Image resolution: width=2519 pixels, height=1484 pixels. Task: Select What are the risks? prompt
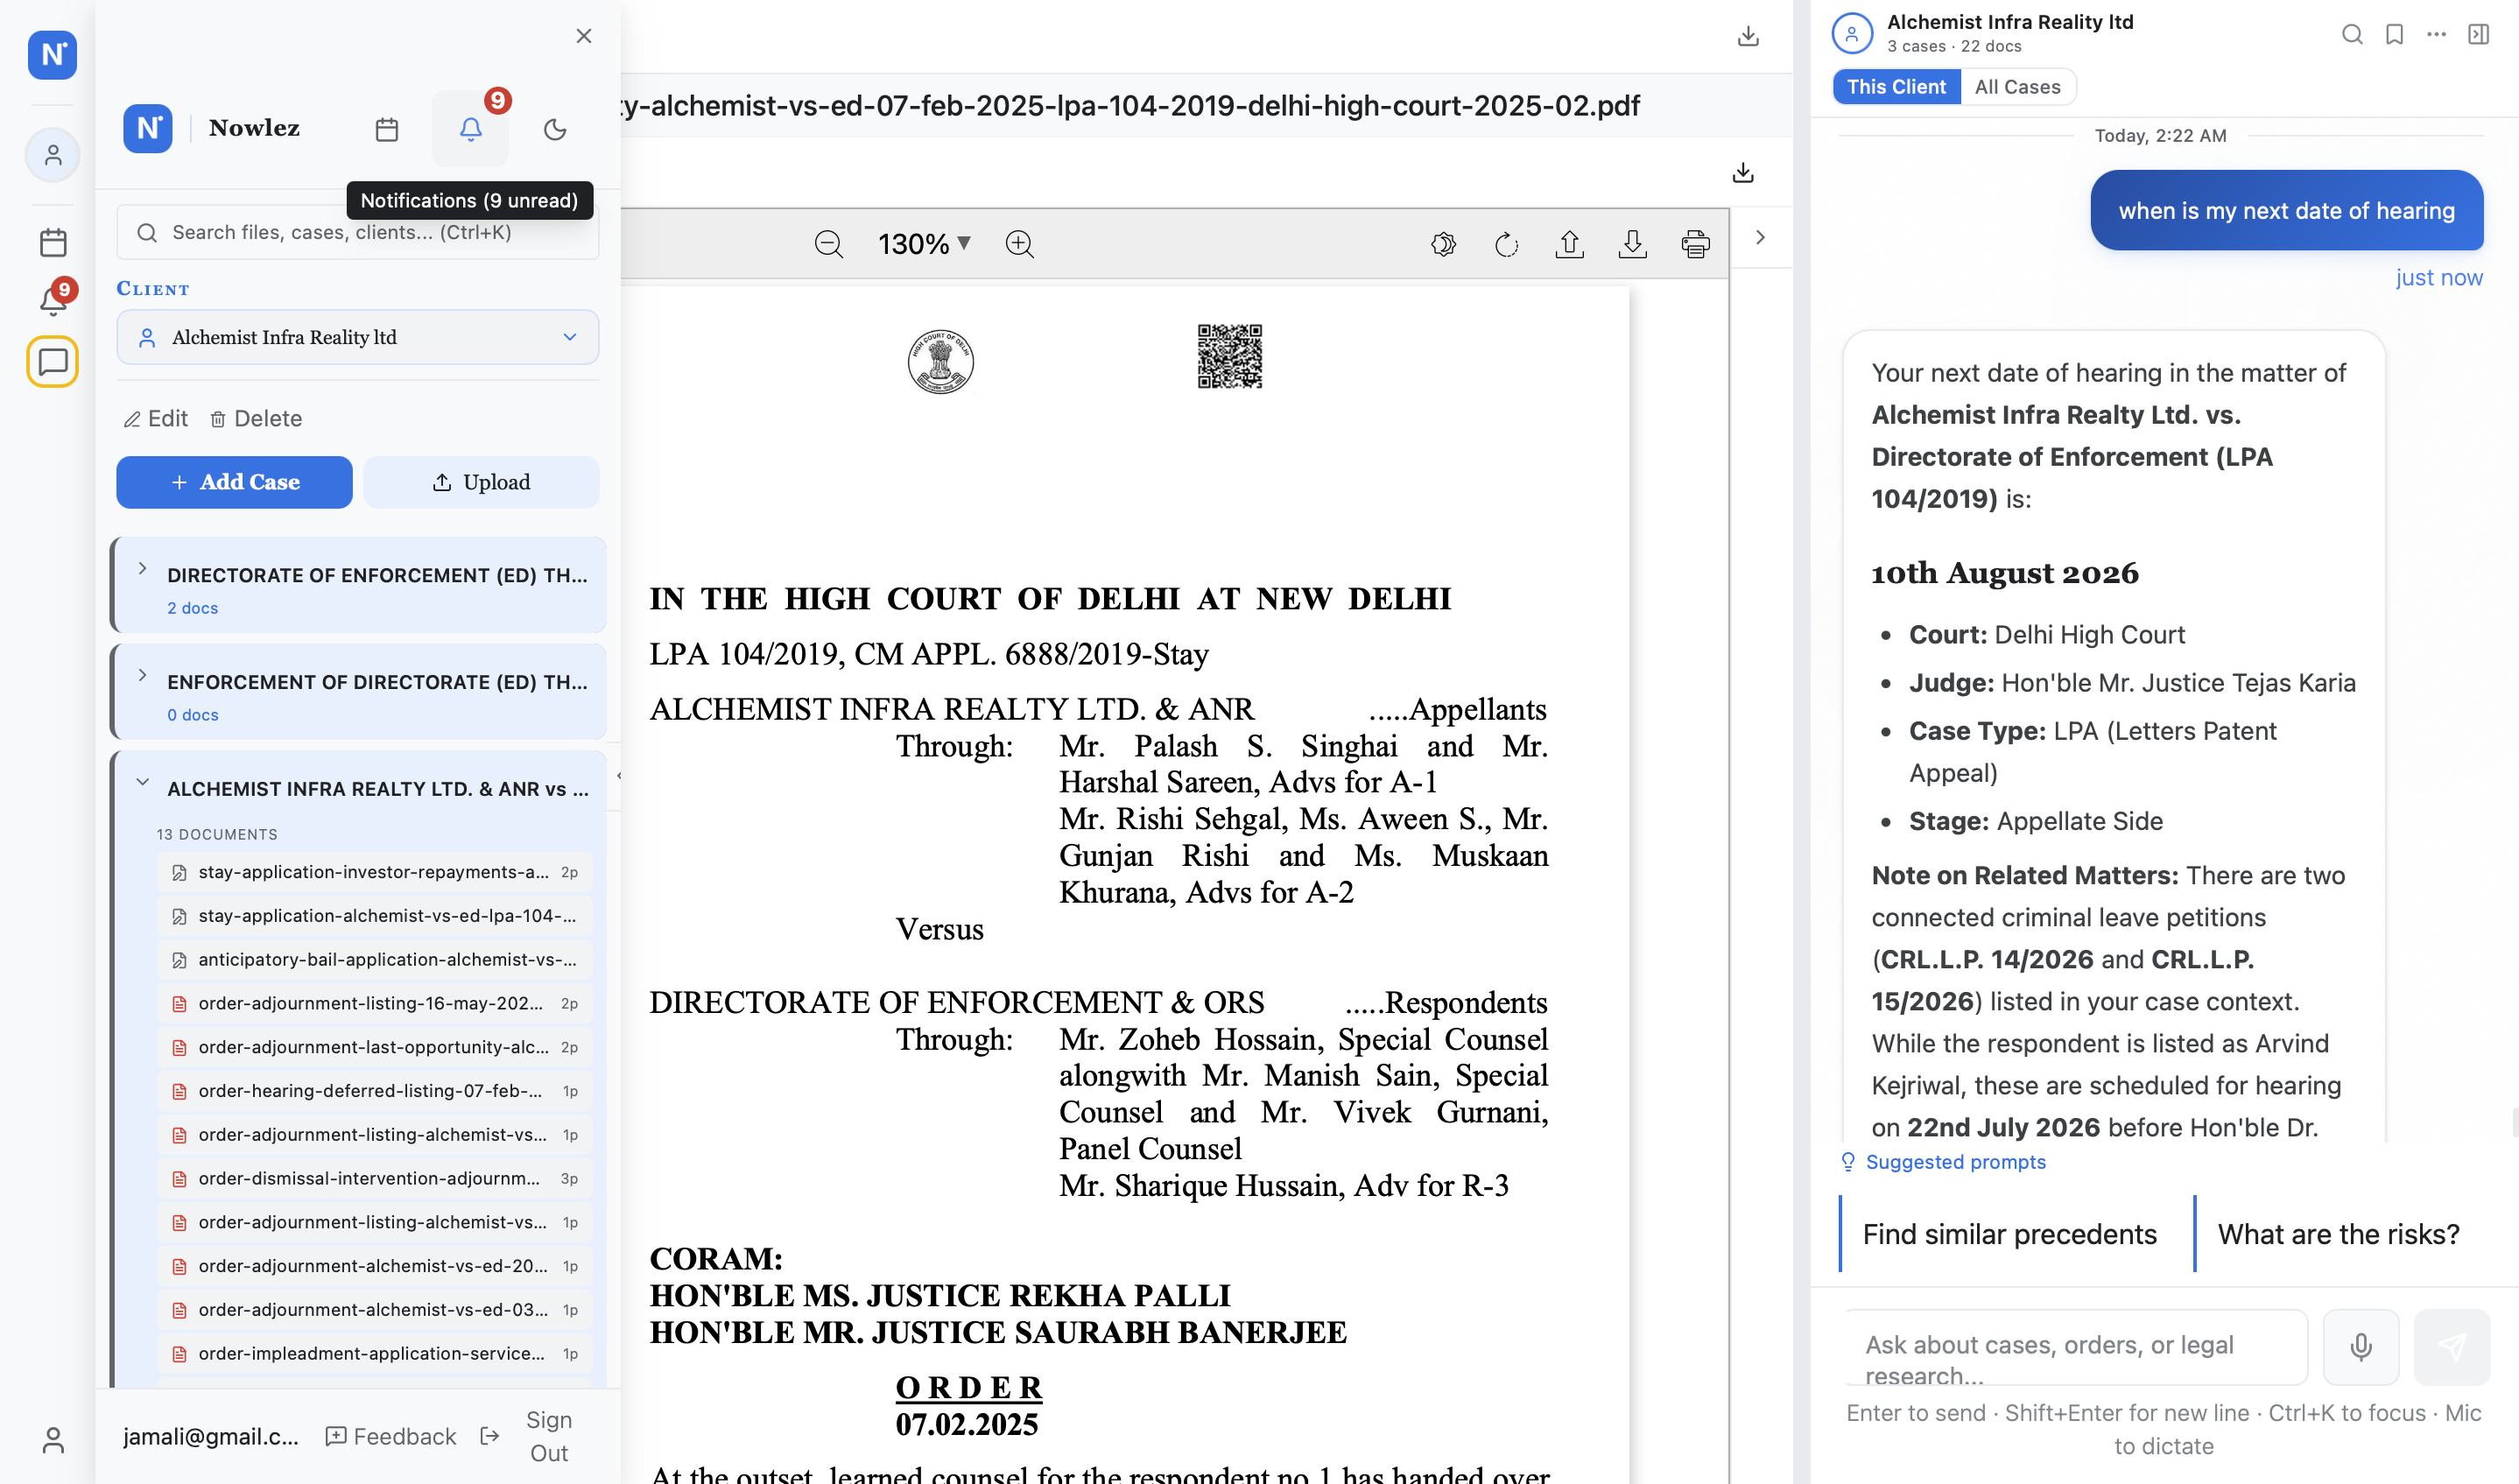(x=2338, y=1234)
